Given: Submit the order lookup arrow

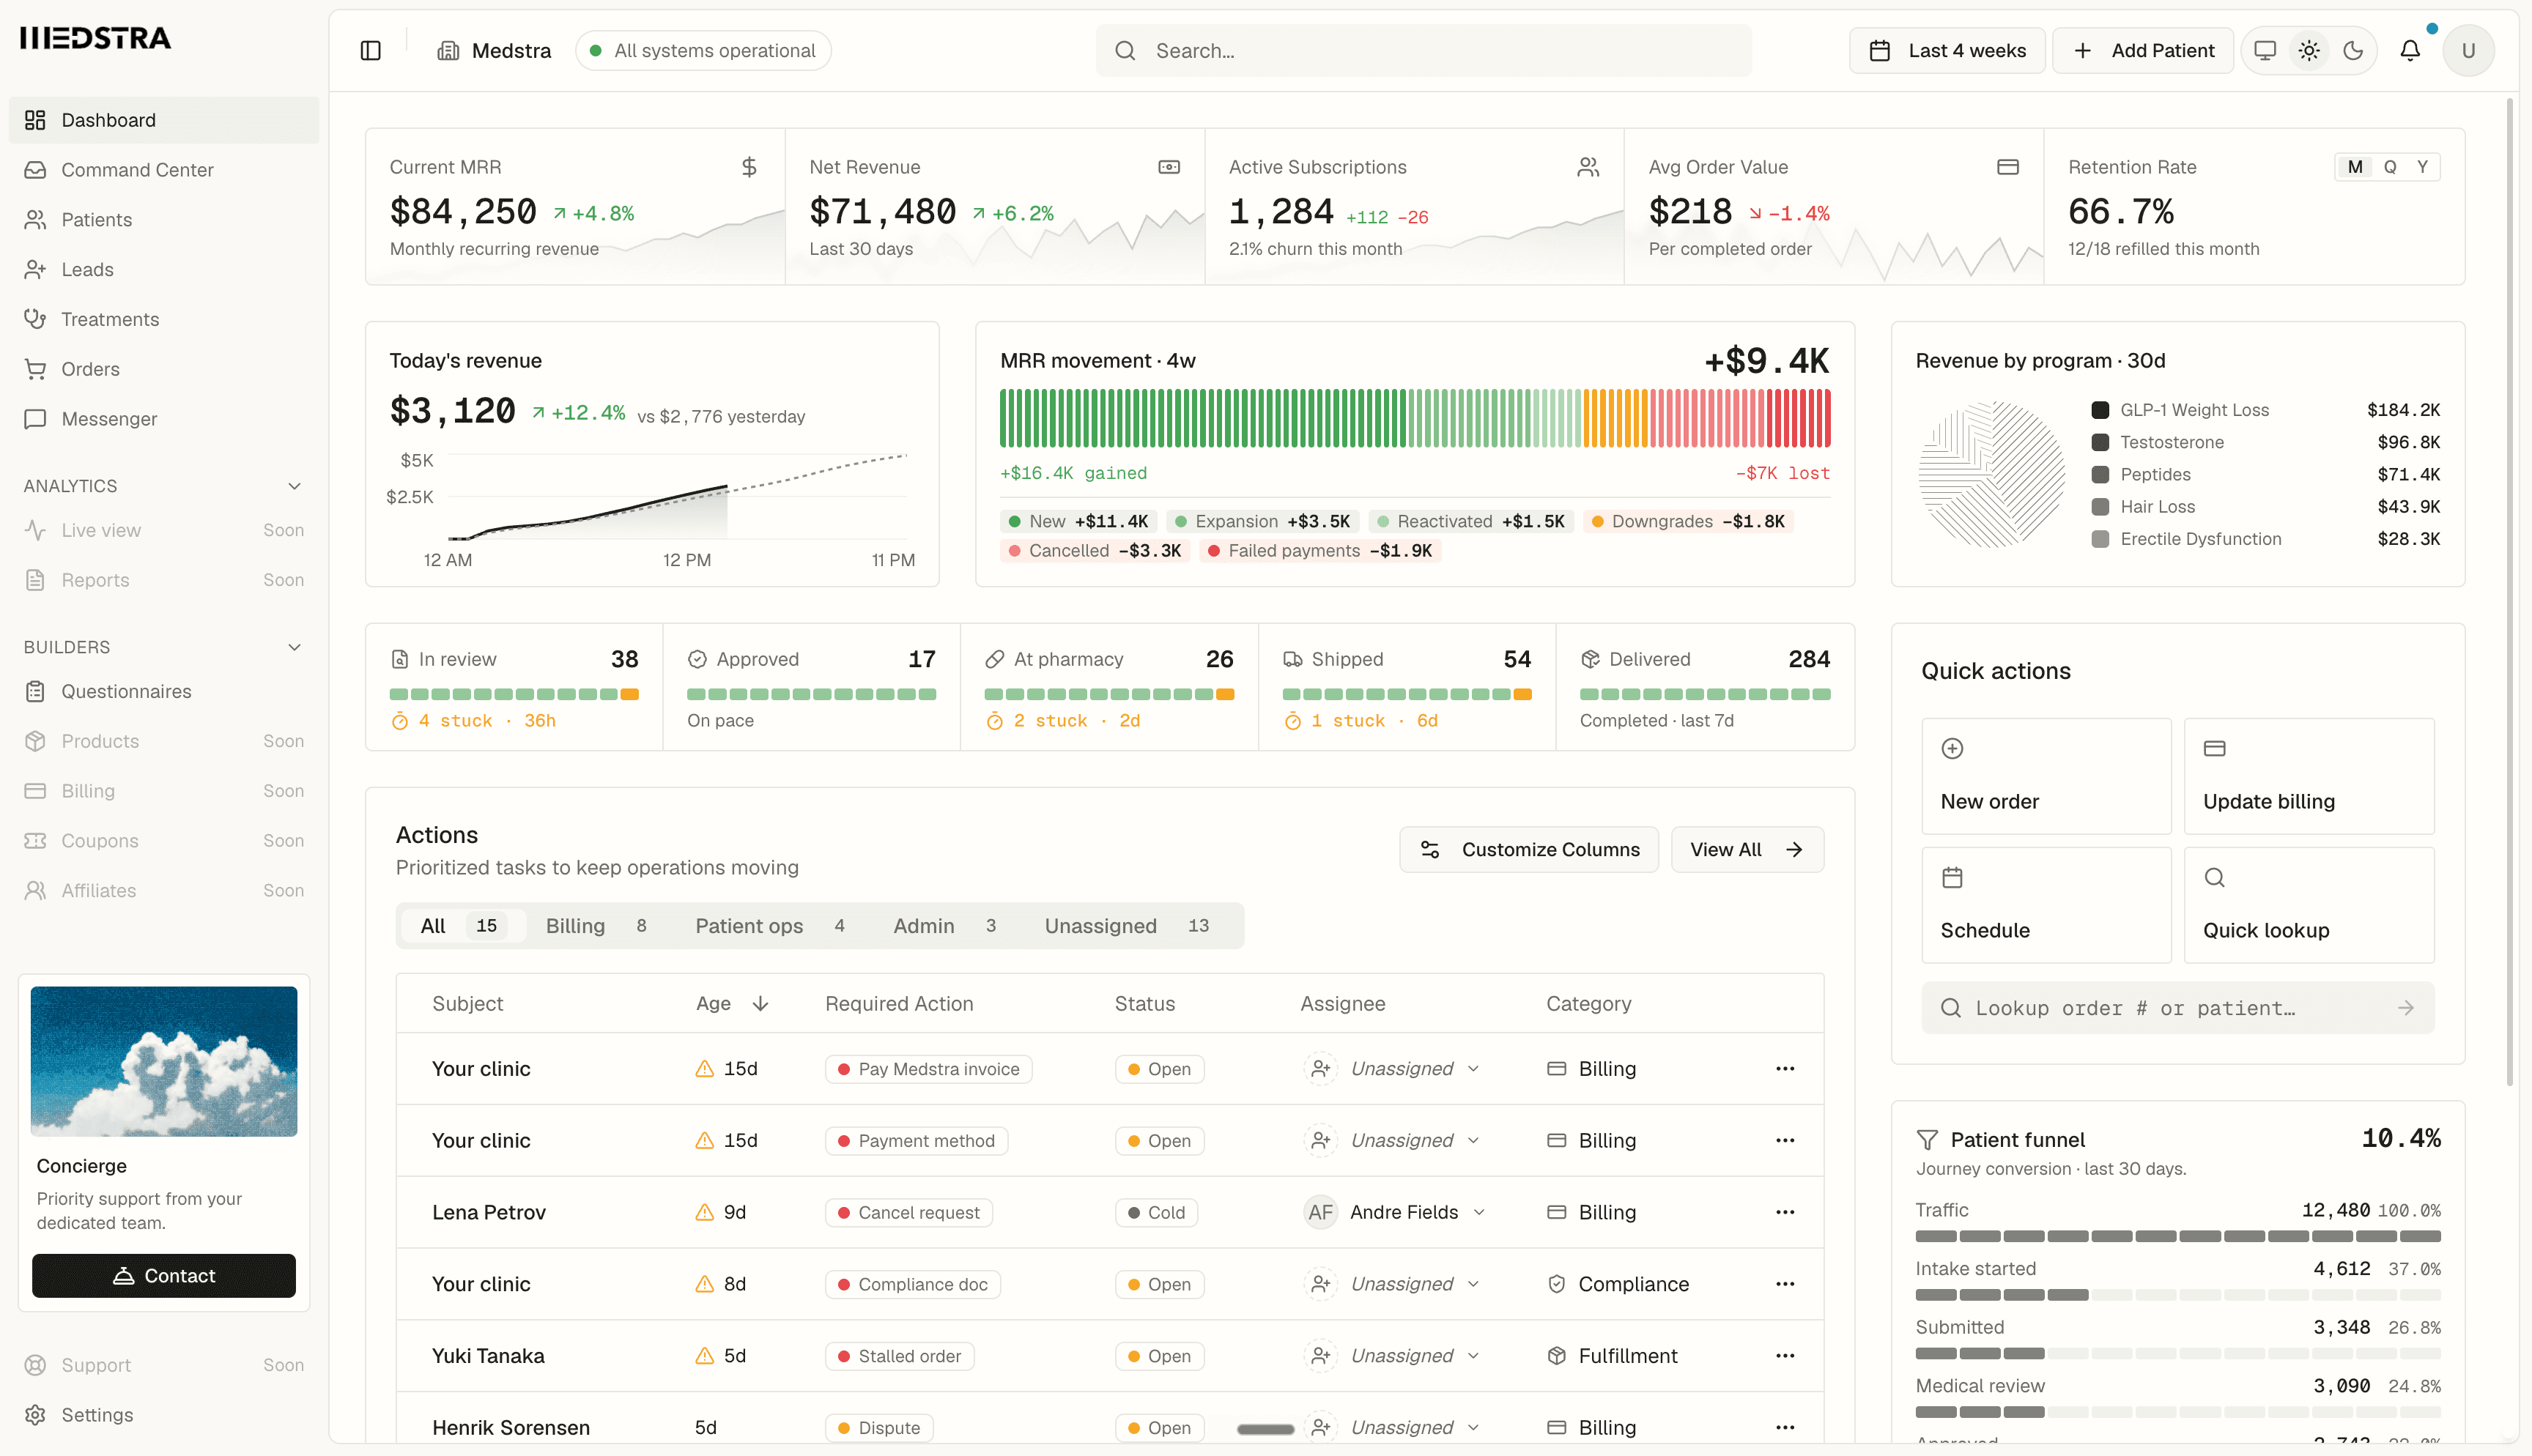Looking at the screenshot, I should tap(2405, 1008).
